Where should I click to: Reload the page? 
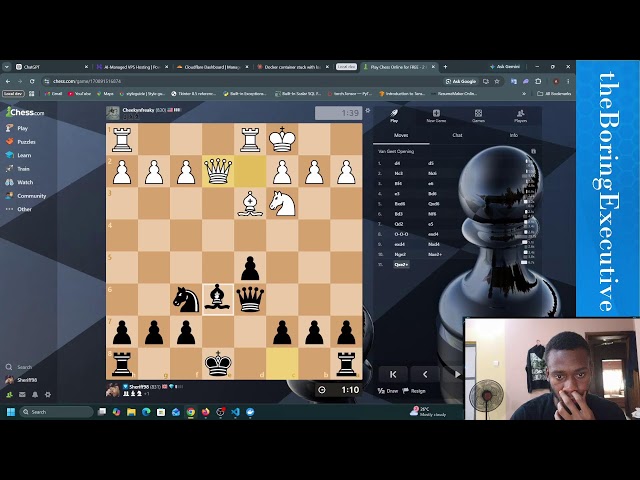click(32, 81)
